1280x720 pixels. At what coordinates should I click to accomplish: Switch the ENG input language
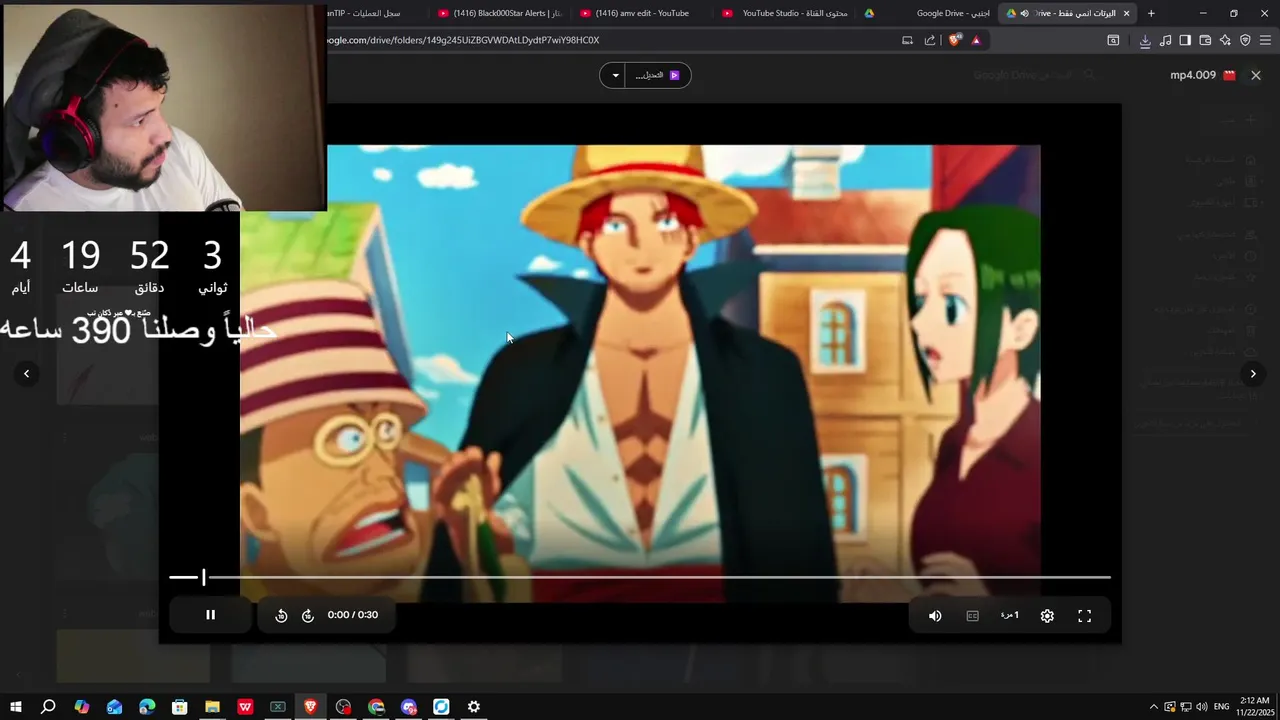[1221, 707]
